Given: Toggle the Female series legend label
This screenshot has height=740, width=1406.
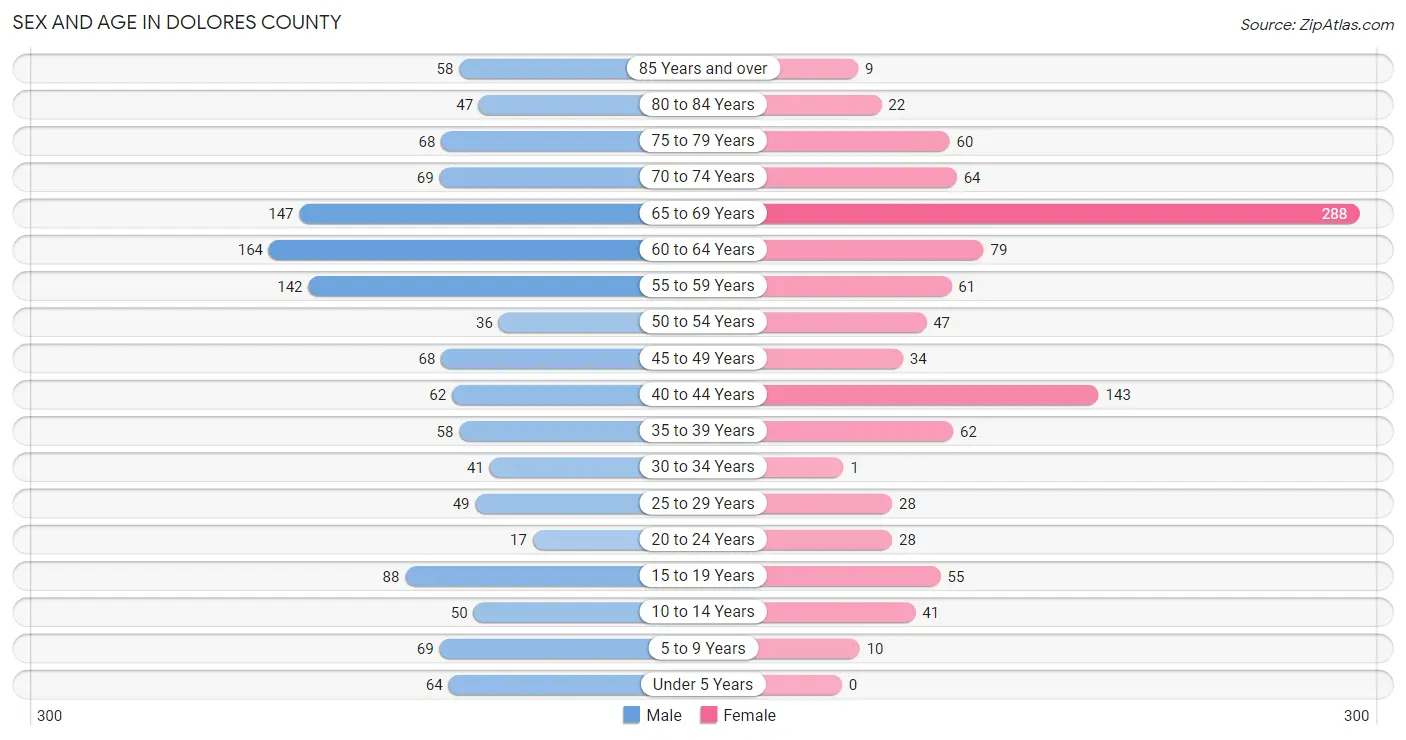Looking at the screenshot, I should pyautogui.click(x=750, y=715).
